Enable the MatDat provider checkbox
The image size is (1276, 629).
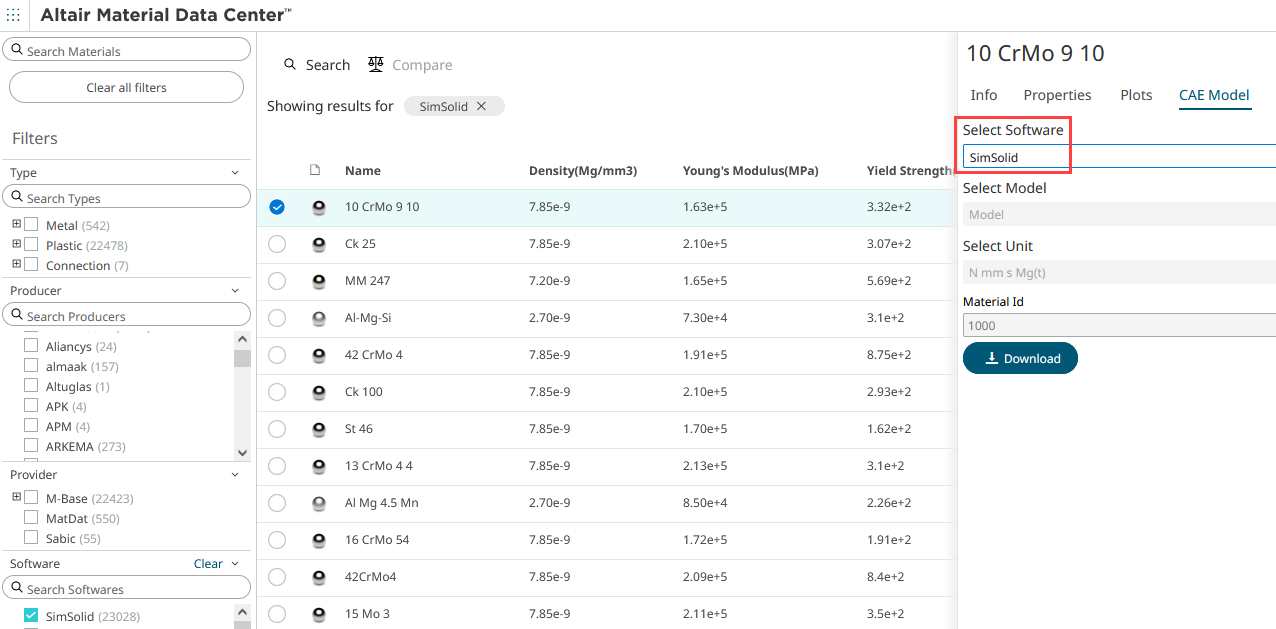coord(32,518)
